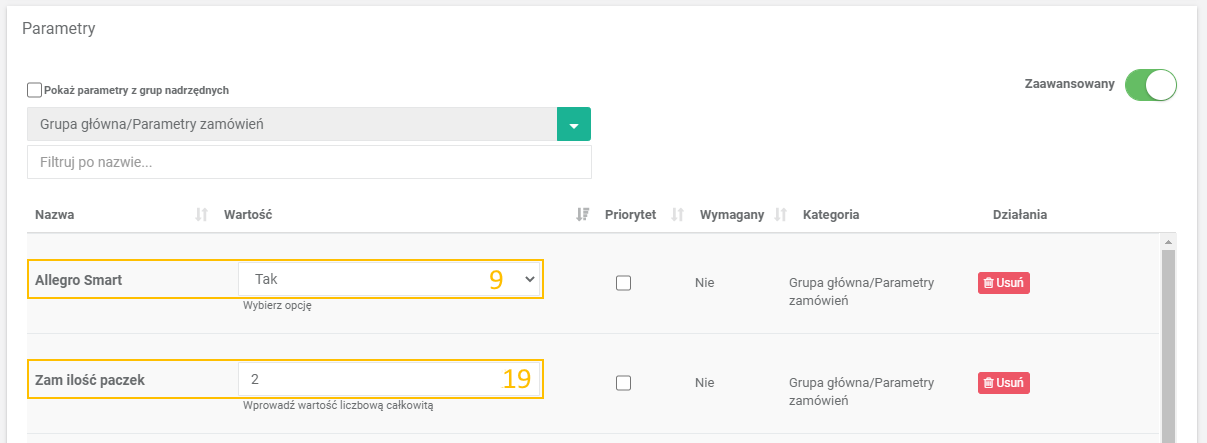Sort the table by Nazwa column icon

(201, 215)
